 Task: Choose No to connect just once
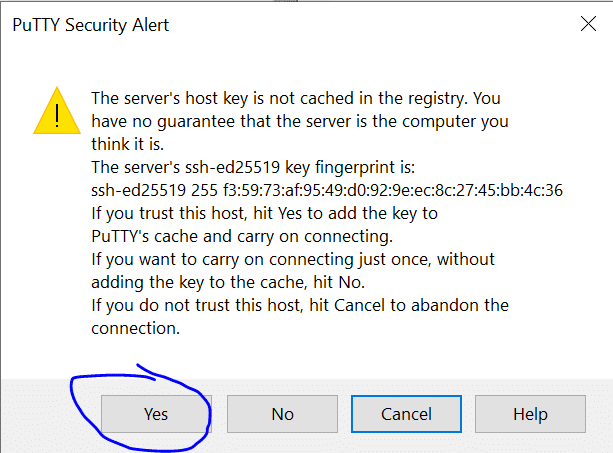282,414
